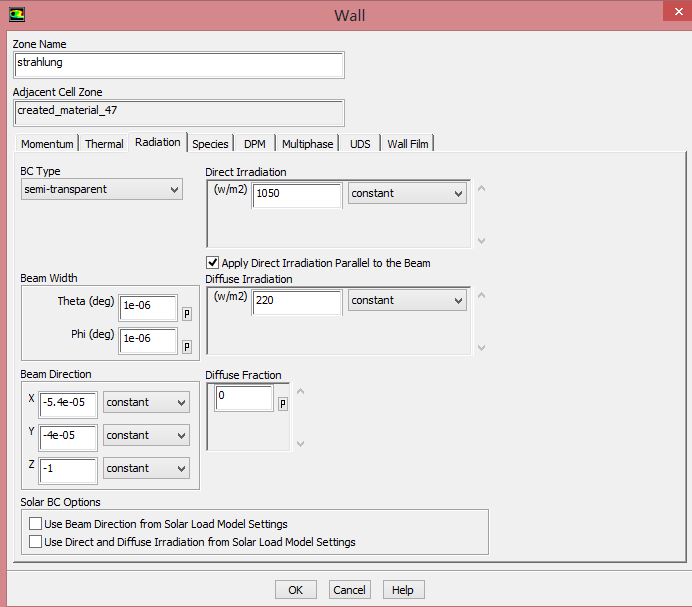Click the P parameter button next to Theta
This screenshot has height=607, width=692.
[186, 313]
